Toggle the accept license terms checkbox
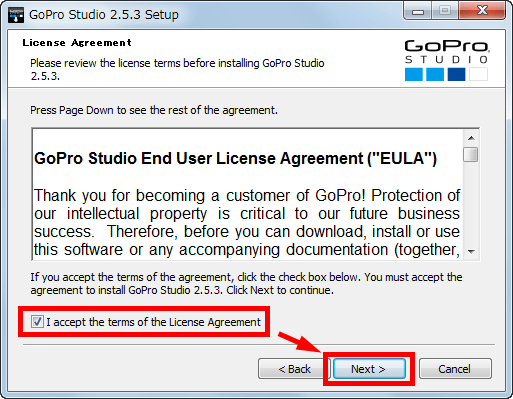Image resolution: width=513 pixels, height=399 pixels. [37, 322]
